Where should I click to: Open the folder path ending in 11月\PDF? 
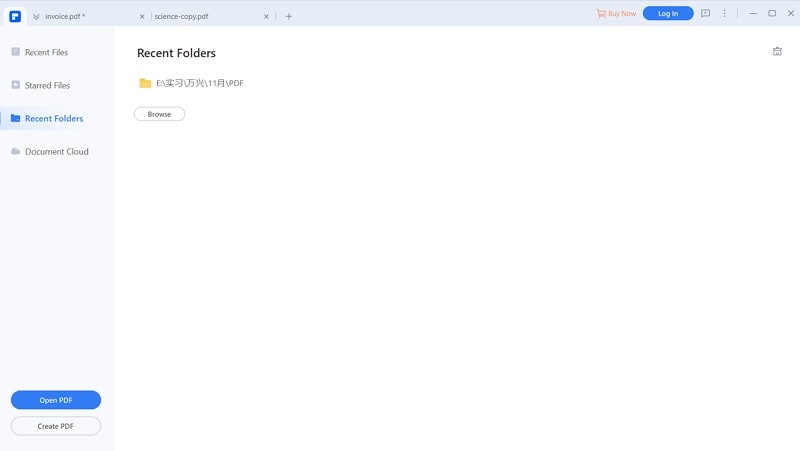[199, 83]
